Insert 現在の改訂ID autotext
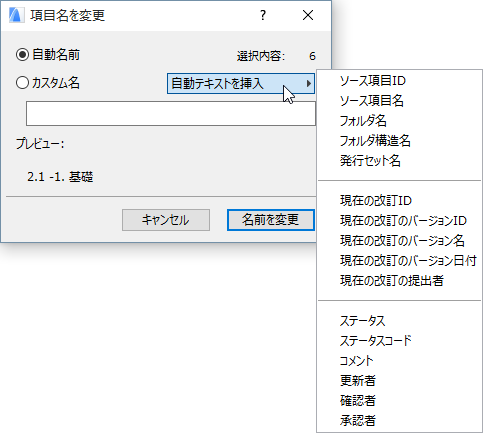This screenshot has width=483, height=433. coord(399,201)
